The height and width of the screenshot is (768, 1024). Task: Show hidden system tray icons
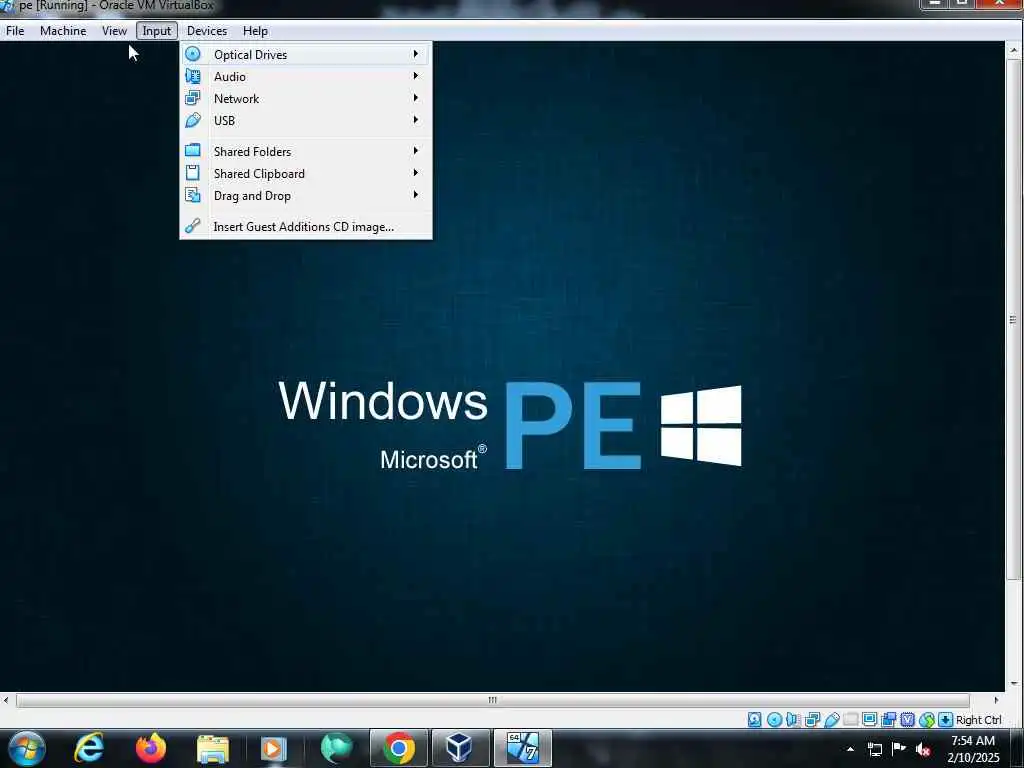(x=850, y=749)
